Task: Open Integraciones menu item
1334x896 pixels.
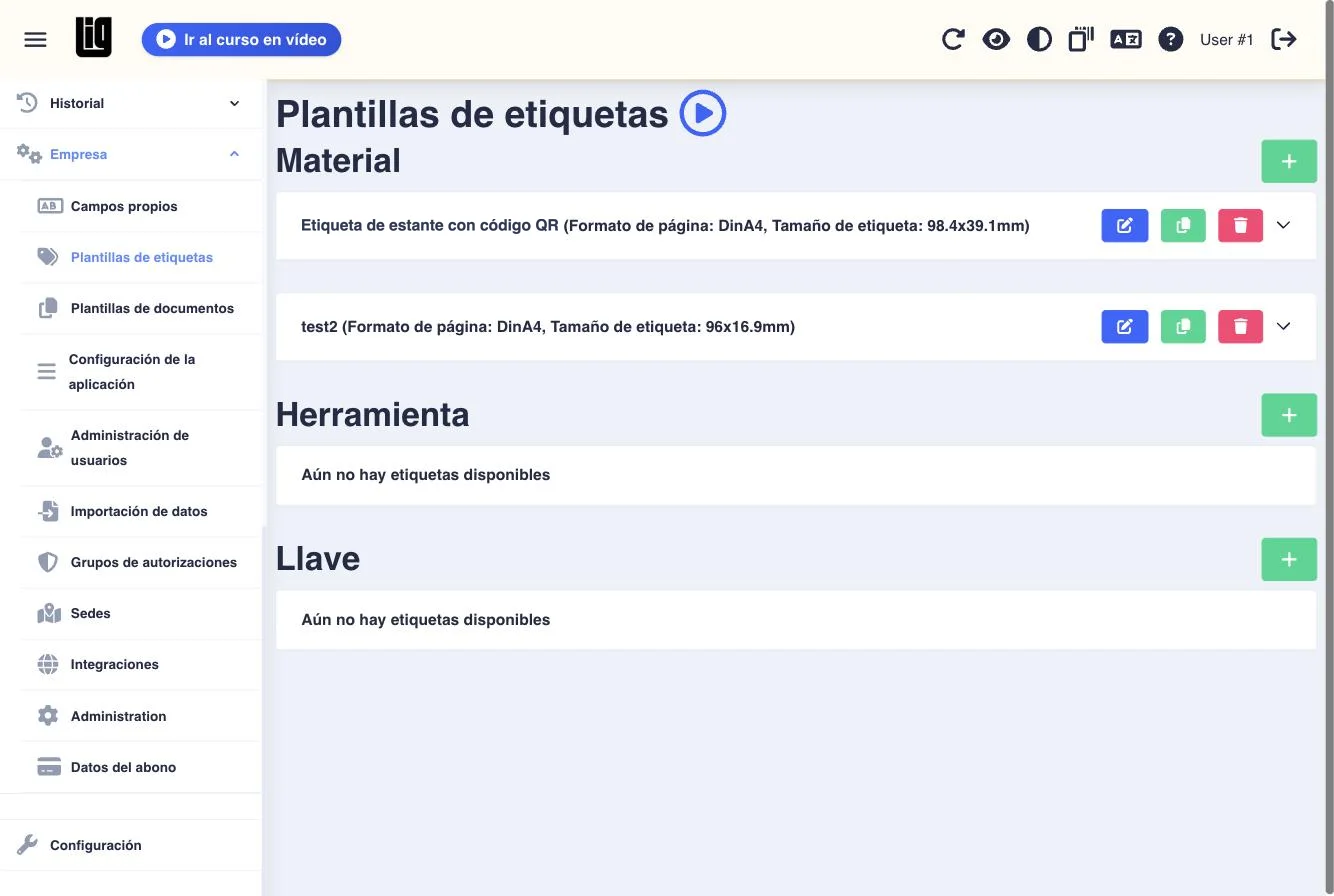Action: pyautogui.click(x=140, y=664)
